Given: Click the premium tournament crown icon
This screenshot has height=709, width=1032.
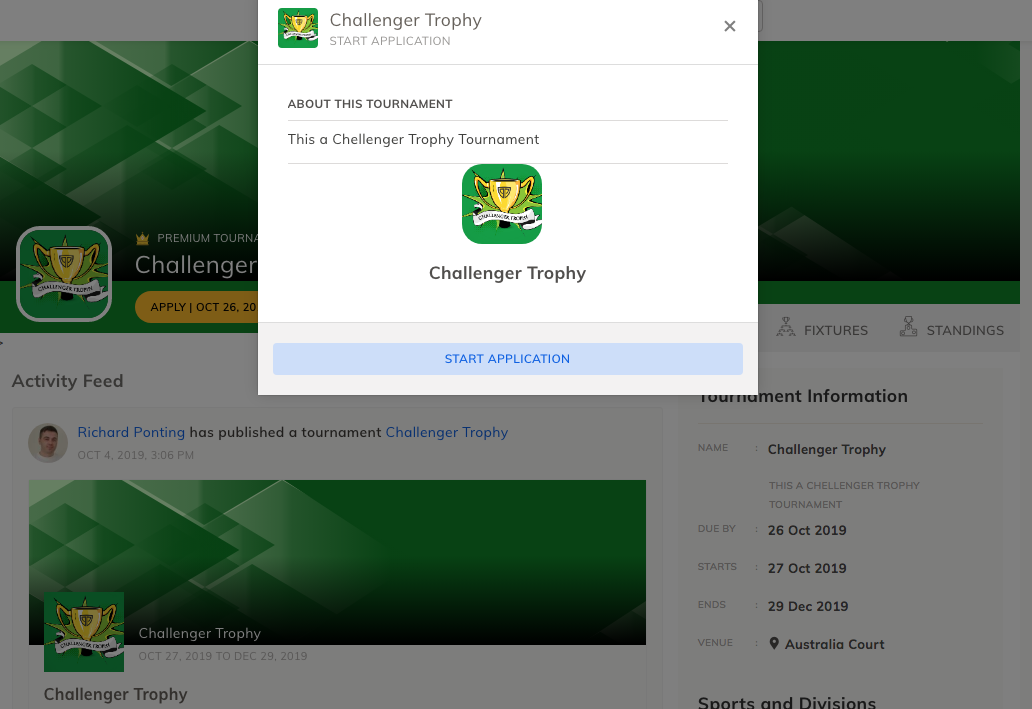Looking at the screenshot, I should pyautogui.click(x=142, y=238).
